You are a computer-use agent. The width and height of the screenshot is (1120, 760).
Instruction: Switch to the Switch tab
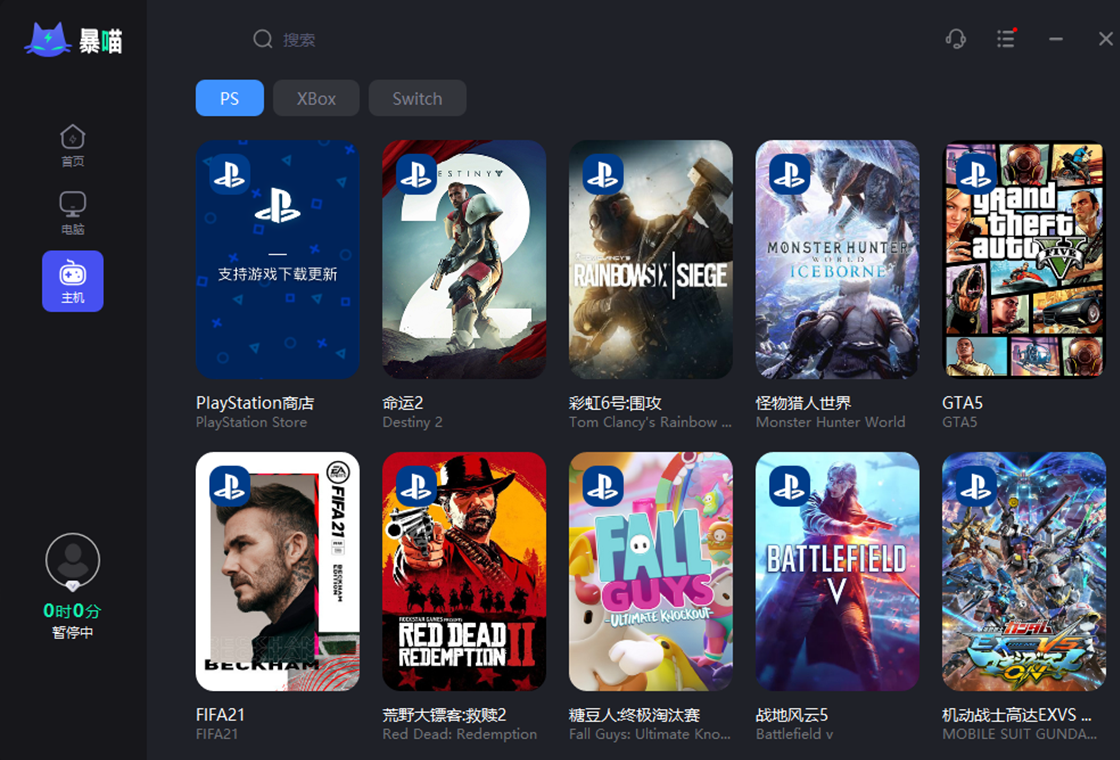(417, 98)
